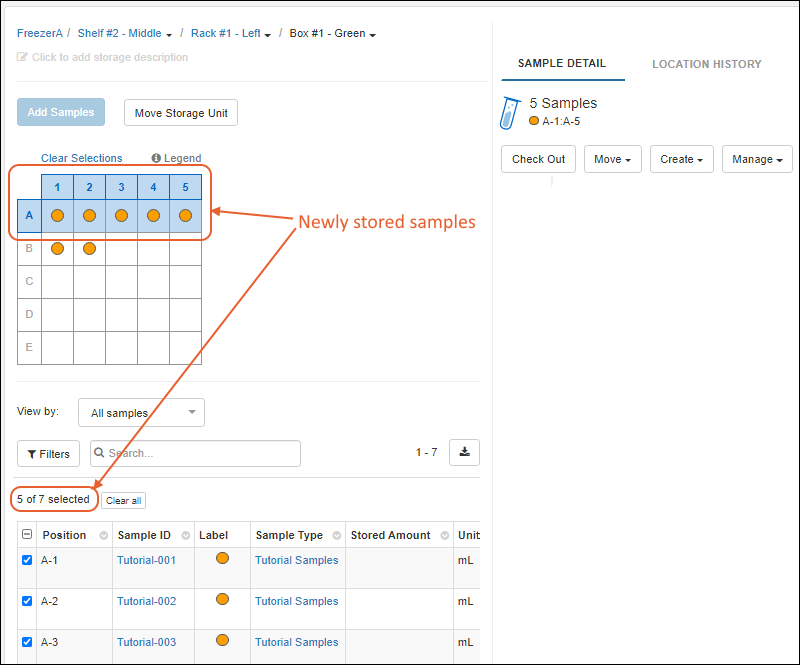Click the orange sample dot in cell A-3
The image size is (800, 665).
coord(121,215)
